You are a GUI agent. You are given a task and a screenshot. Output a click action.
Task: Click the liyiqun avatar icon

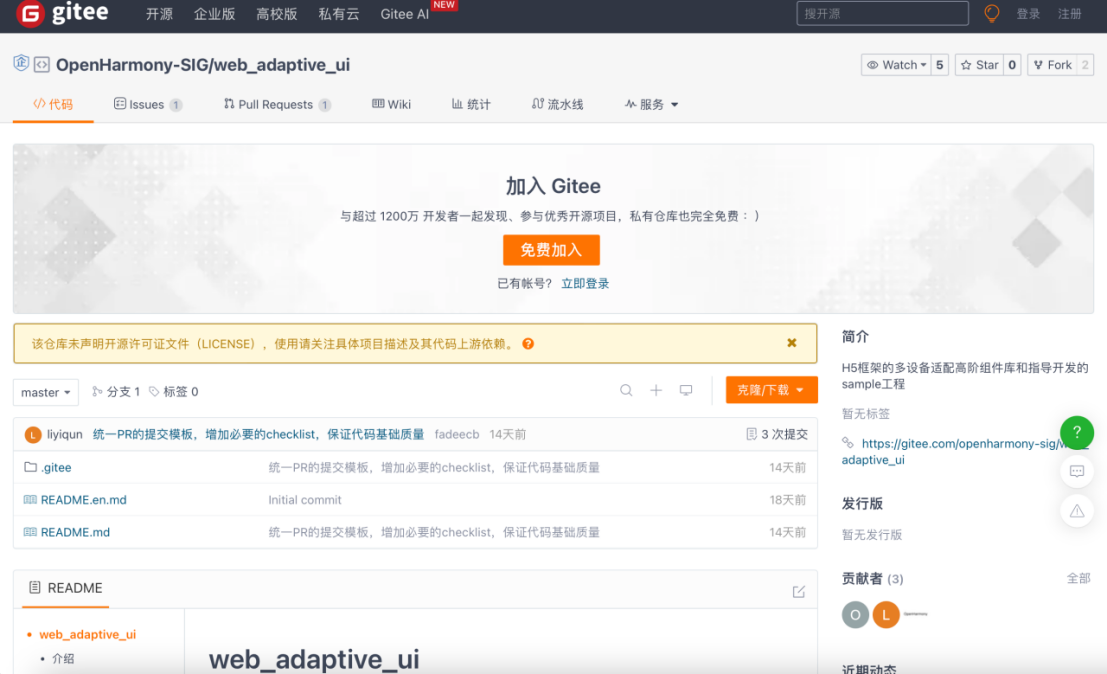(32, 435)
